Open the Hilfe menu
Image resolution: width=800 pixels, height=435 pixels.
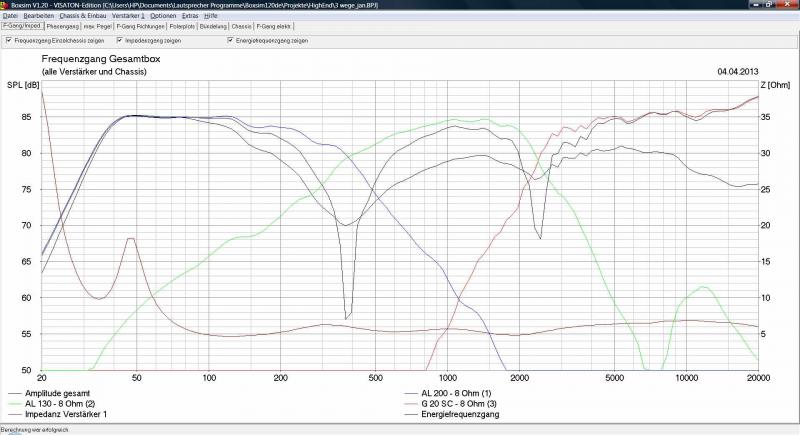click(x=211, y=16)
